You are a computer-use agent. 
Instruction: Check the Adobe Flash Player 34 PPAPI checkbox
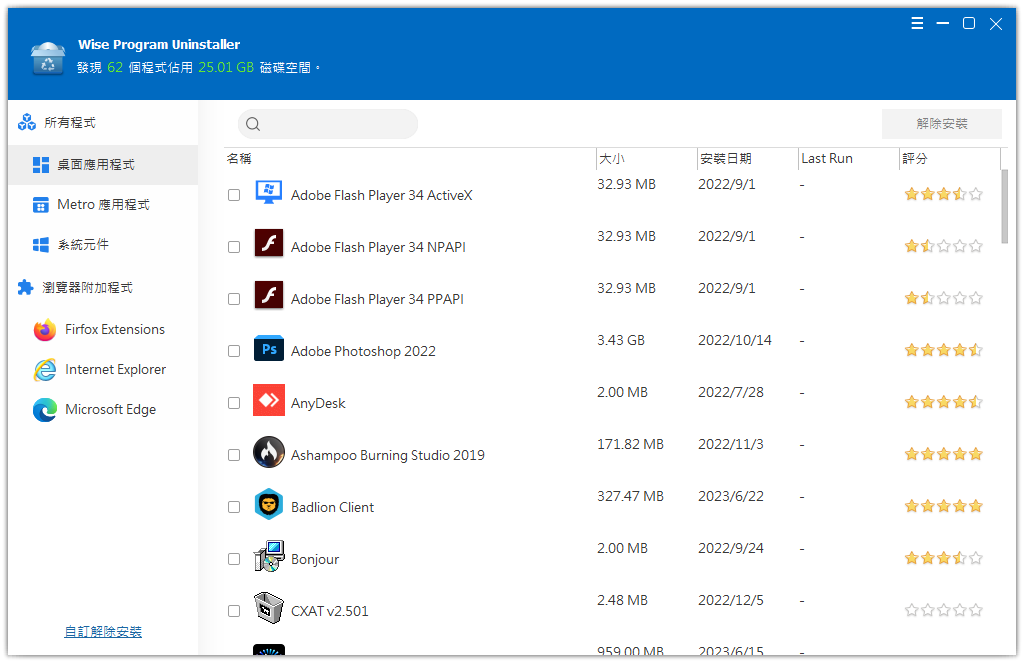[234, 299]
